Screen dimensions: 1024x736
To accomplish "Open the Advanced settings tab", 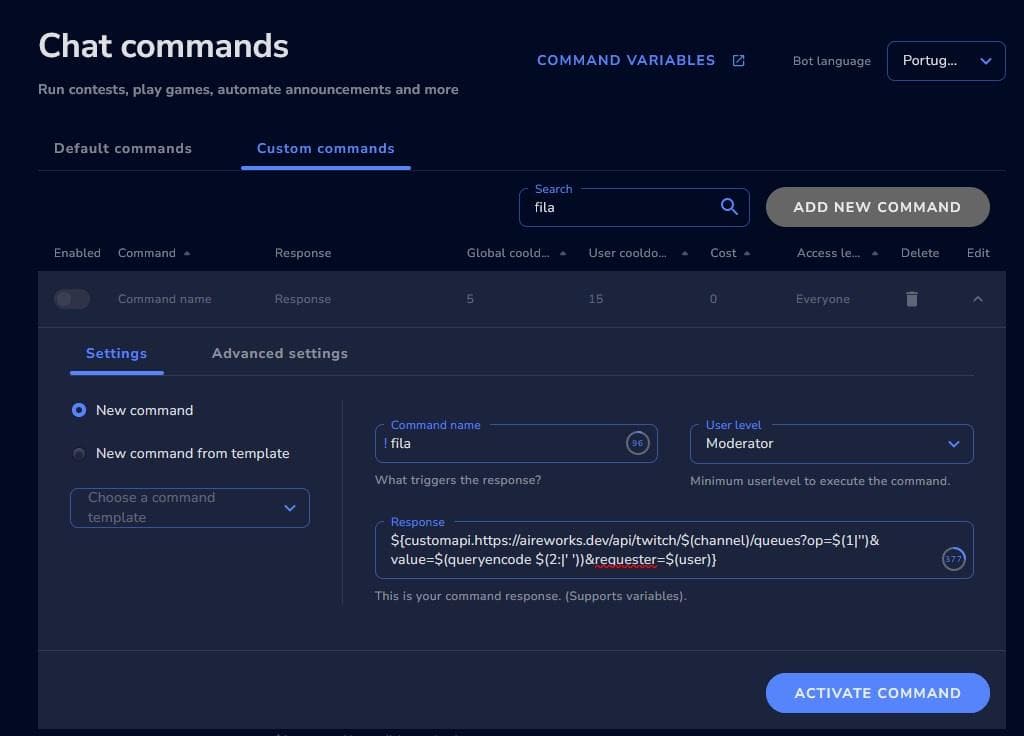I will pos(279,353).
